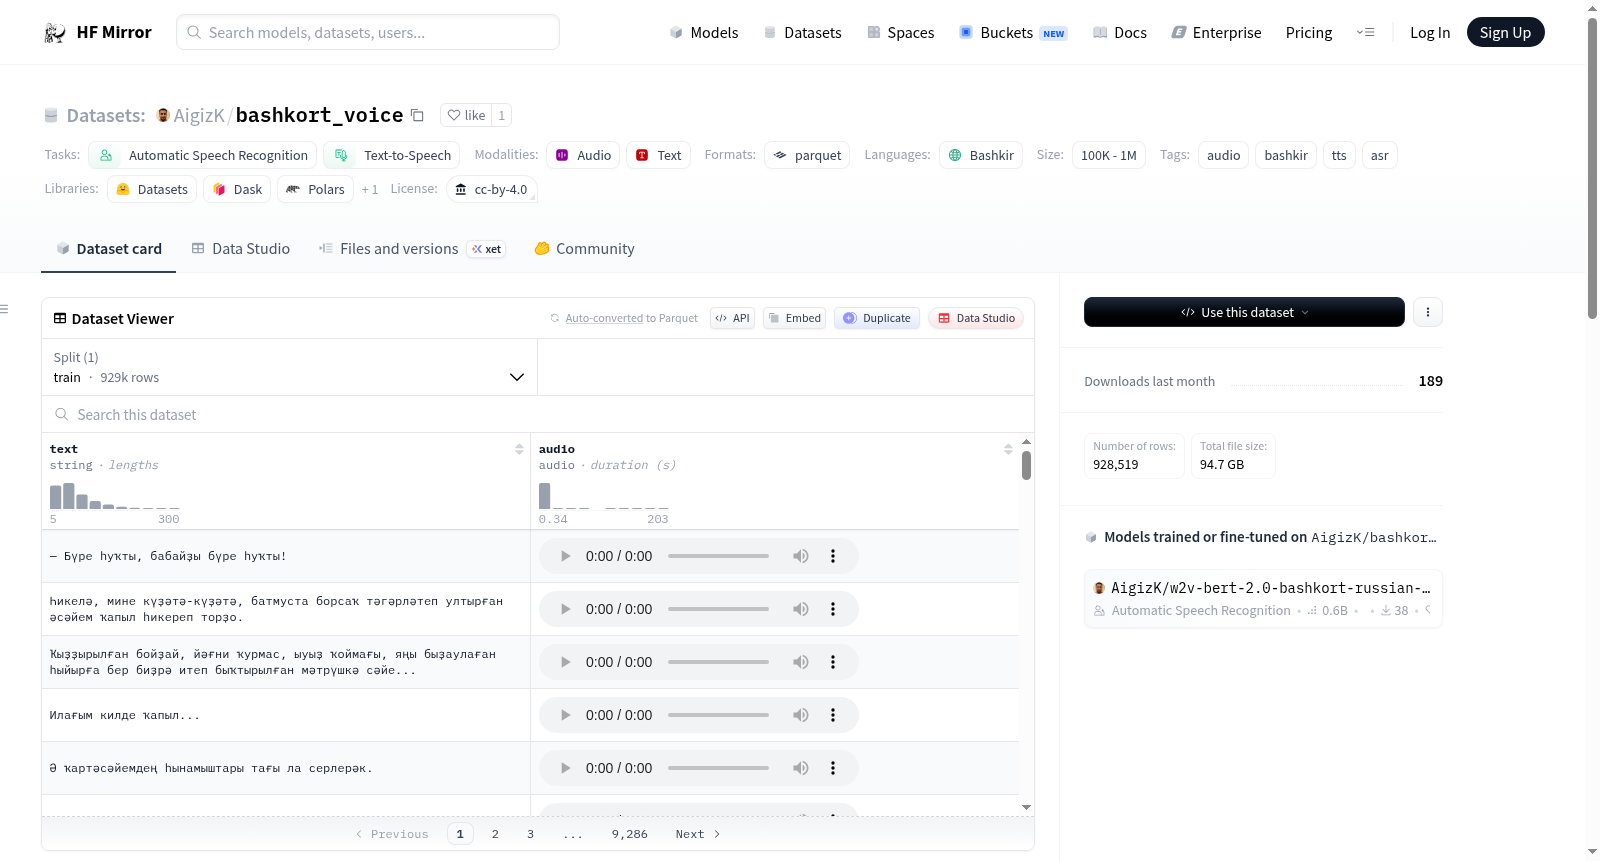Open Files and versions tab
1600x861 pixels.
coord(411,249)
